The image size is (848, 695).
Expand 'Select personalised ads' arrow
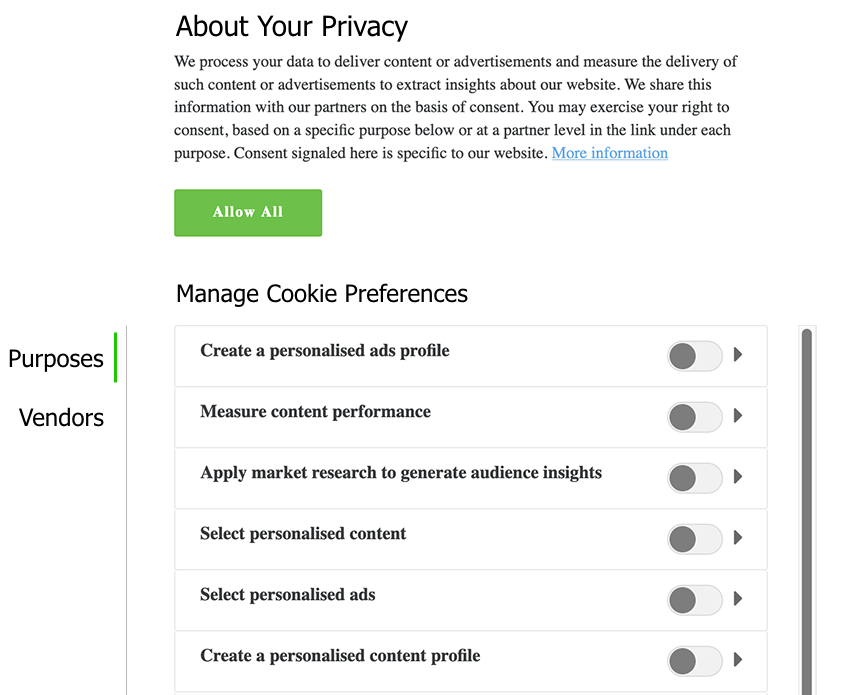point(738,599)
